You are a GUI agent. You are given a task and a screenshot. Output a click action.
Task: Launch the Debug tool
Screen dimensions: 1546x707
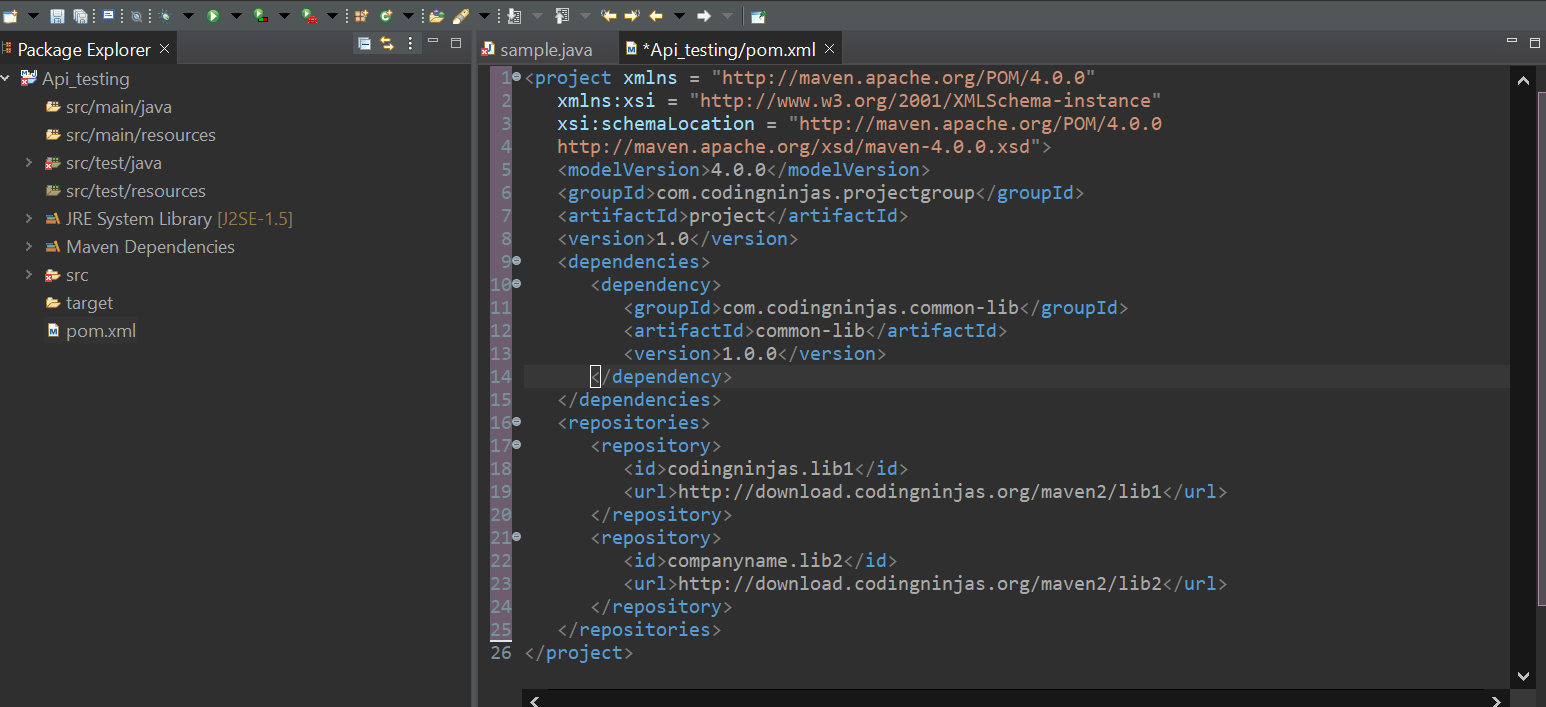165,15
